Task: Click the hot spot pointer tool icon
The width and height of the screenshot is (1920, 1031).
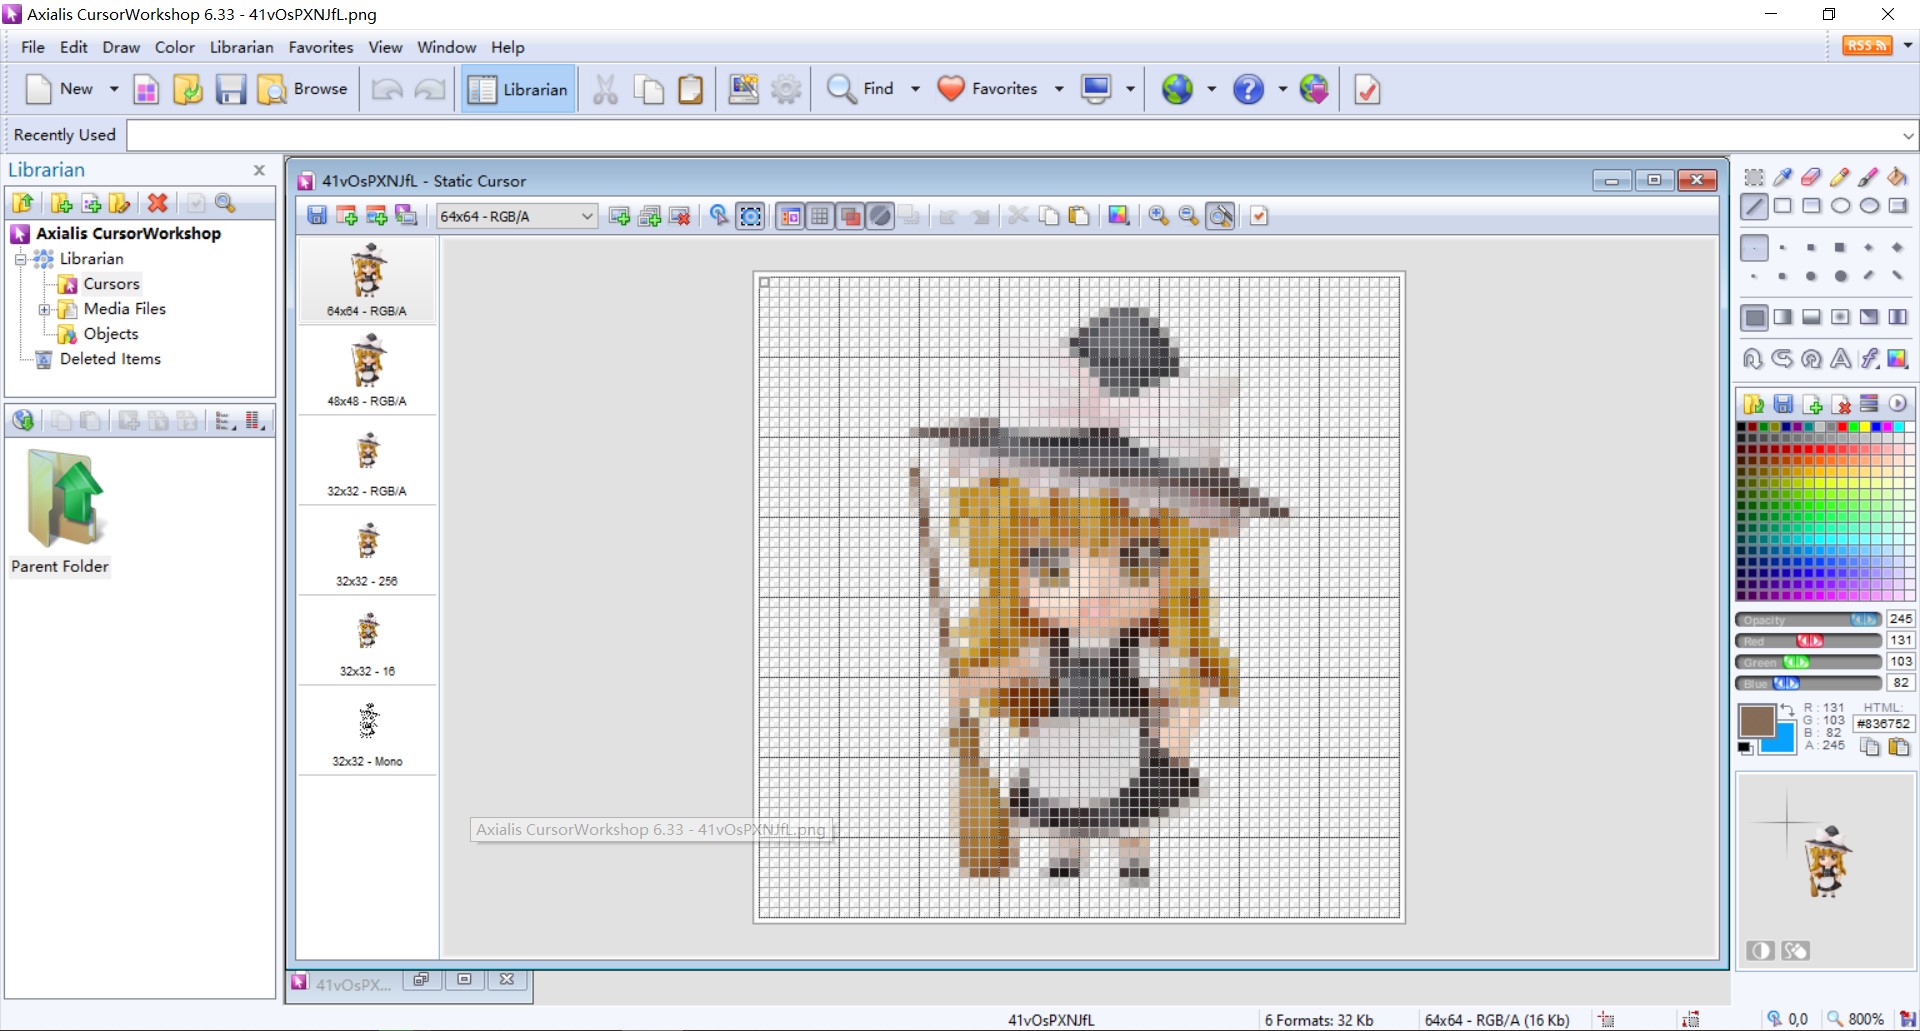Action: [718, 216]
